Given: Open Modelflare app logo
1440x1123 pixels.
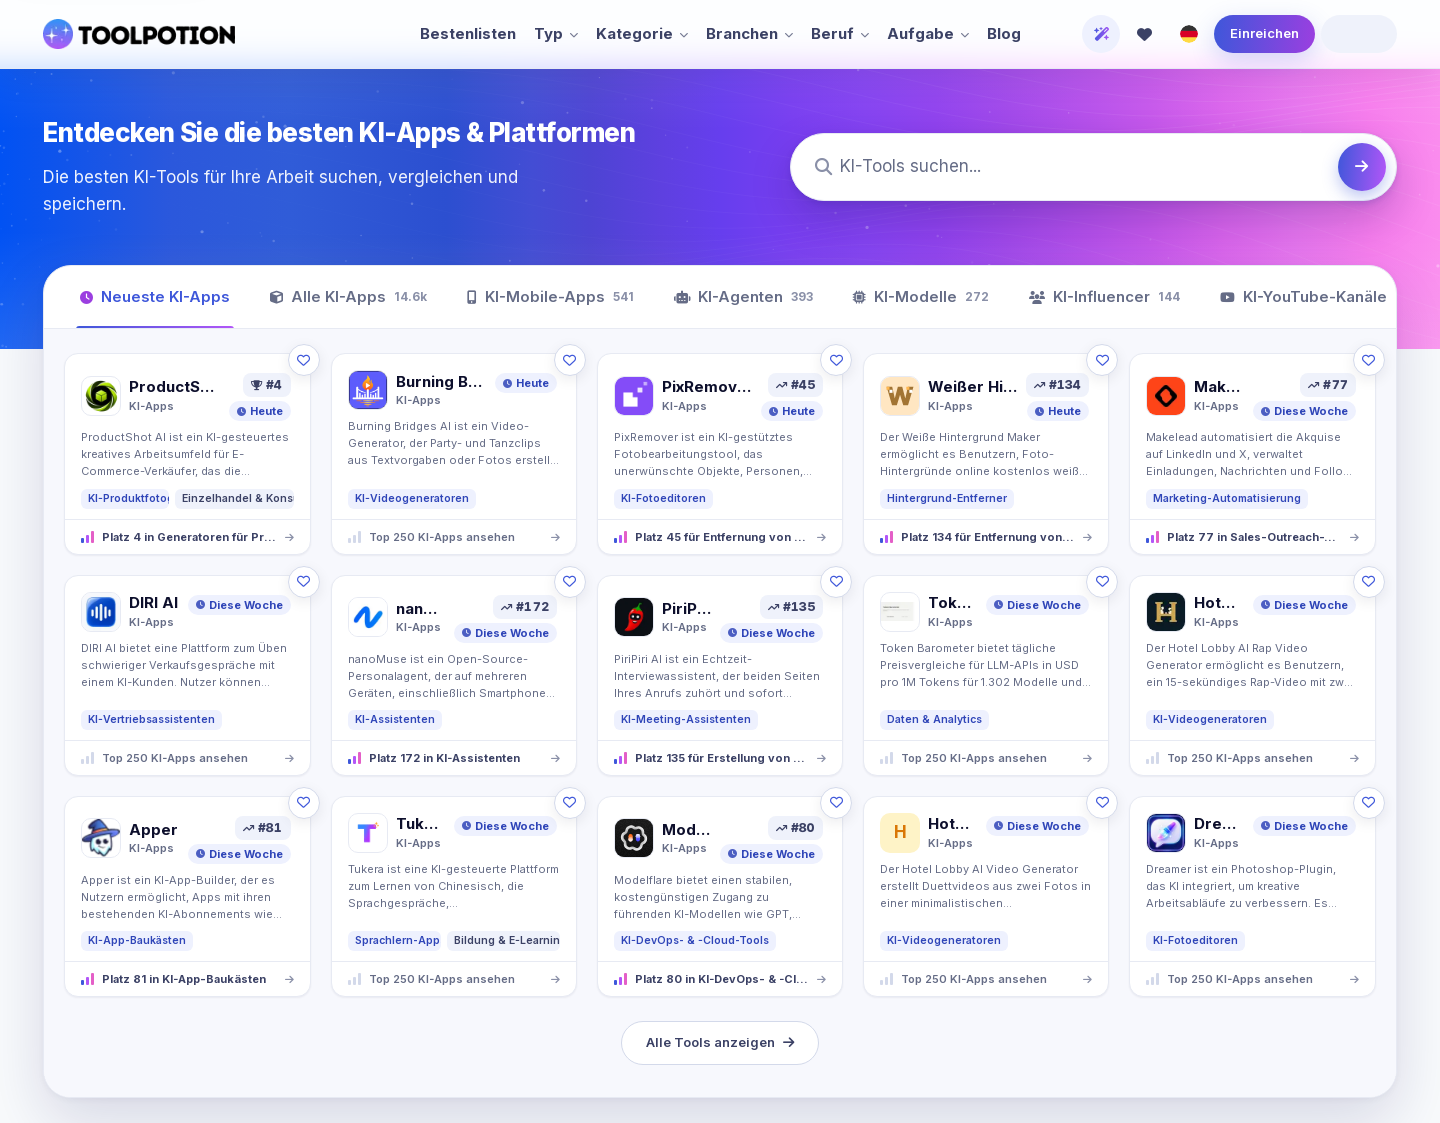Looking at the screenshot, I should point(634,838).
